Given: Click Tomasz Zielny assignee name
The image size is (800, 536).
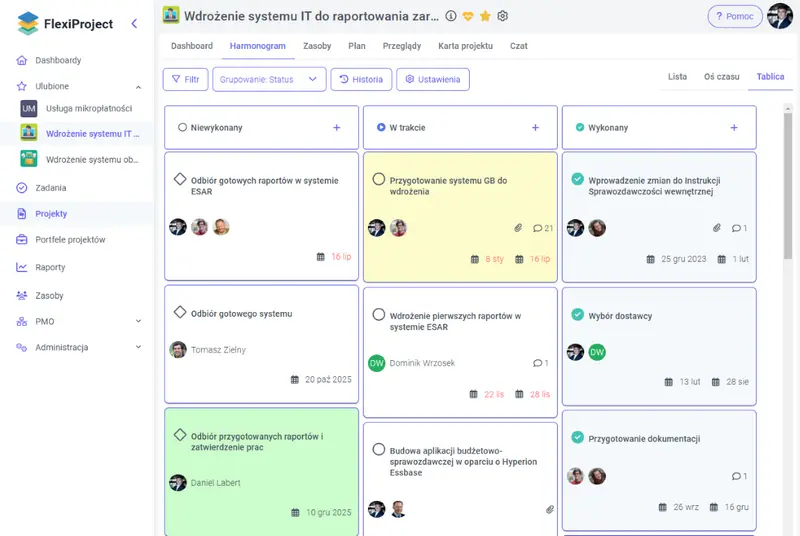Looking at the screenshot, I should tap(218, 350).
